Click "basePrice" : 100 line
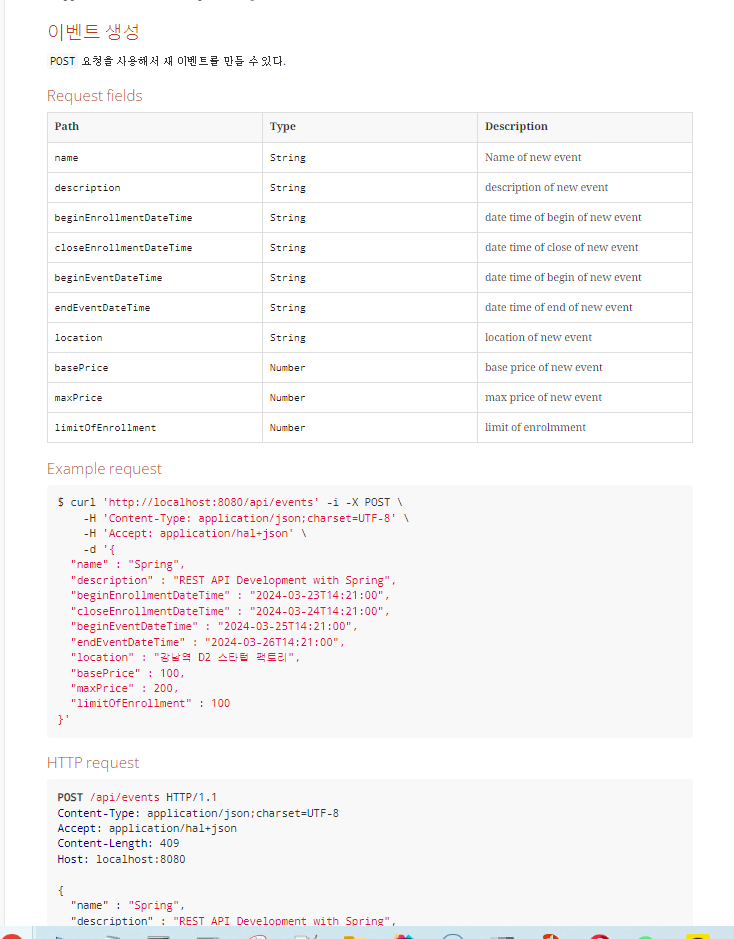 click(x=128, y=673)
